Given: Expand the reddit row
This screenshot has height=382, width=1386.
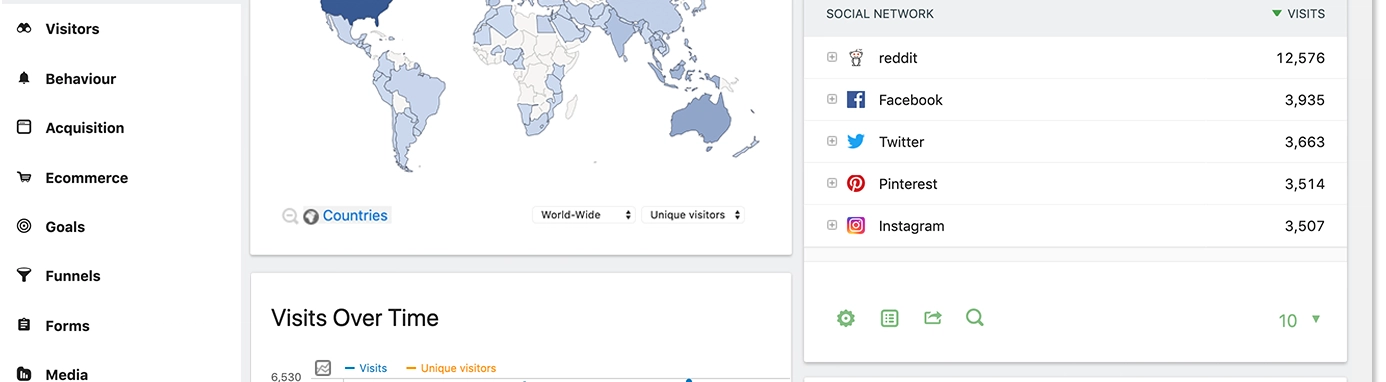Looking at the screenshot, I should [x=832, y=58].
